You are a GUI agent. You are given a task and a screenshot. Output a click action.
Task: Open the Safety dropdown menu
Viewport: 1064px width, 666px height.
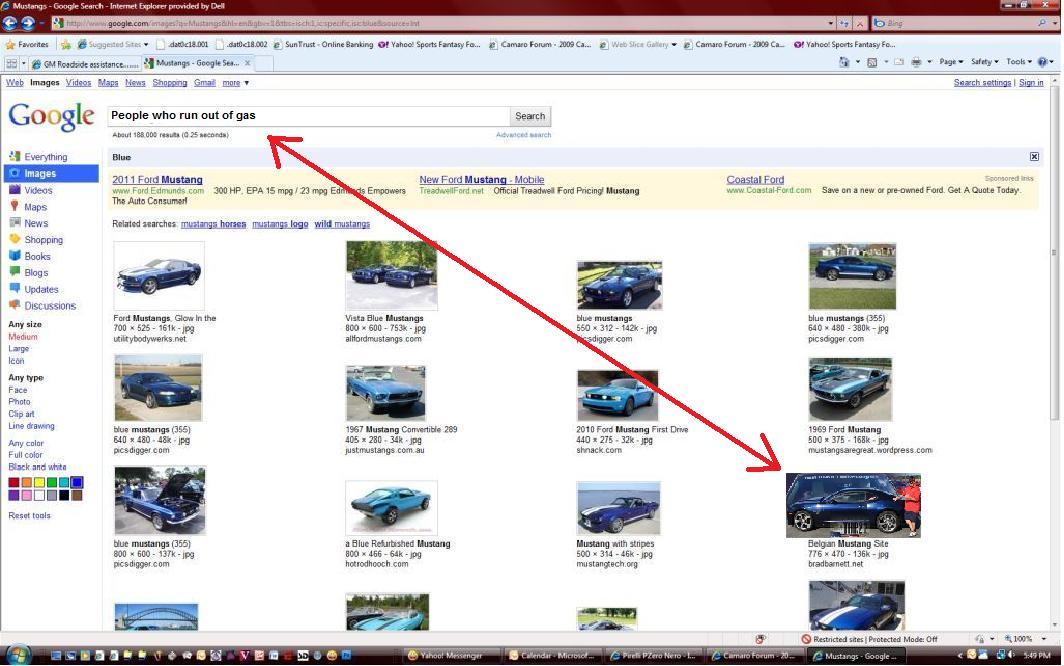(984, 62)
